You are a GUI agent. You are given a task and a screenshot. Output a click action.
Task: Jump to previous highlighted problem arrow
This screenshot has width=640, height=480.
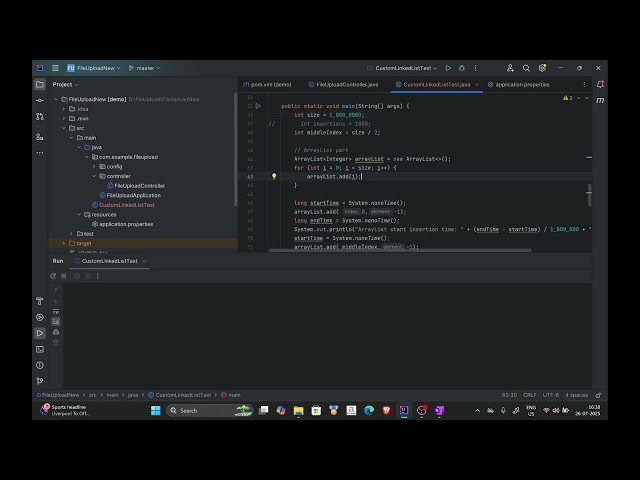[x=578, y=98]
